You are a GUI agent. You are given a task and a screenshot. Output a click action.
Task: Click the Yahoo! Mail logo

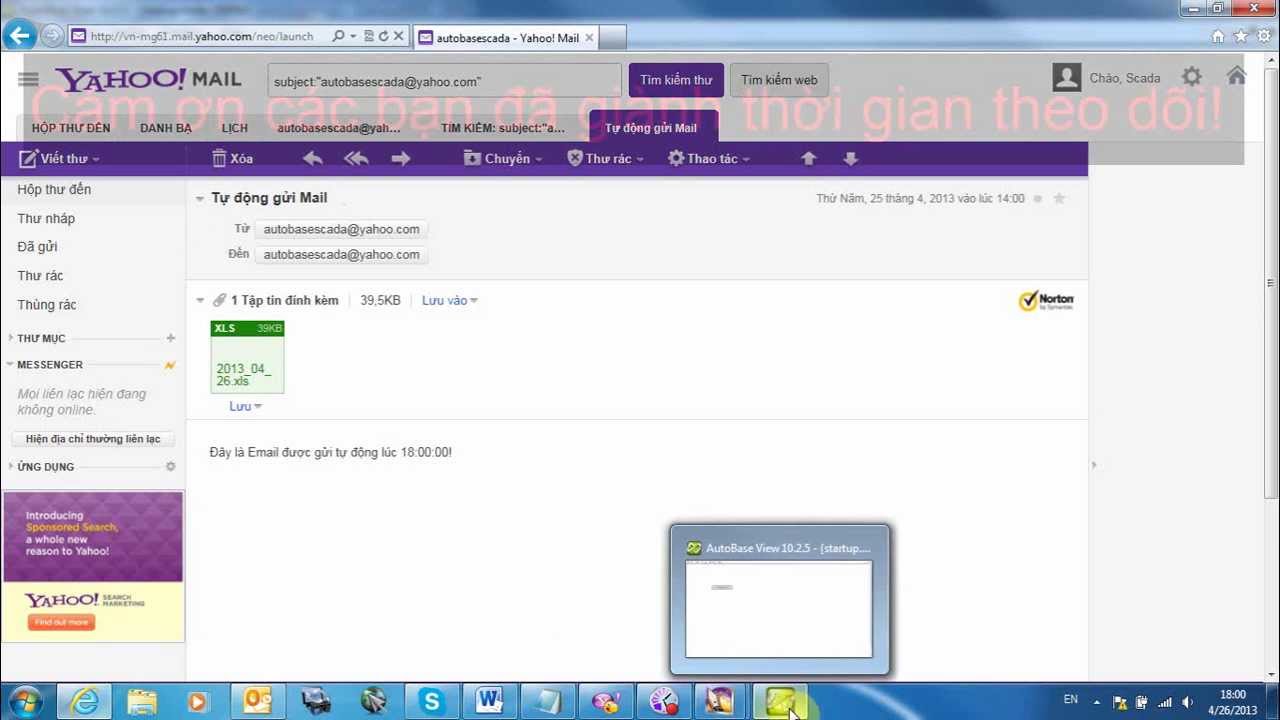coord(148,79)
